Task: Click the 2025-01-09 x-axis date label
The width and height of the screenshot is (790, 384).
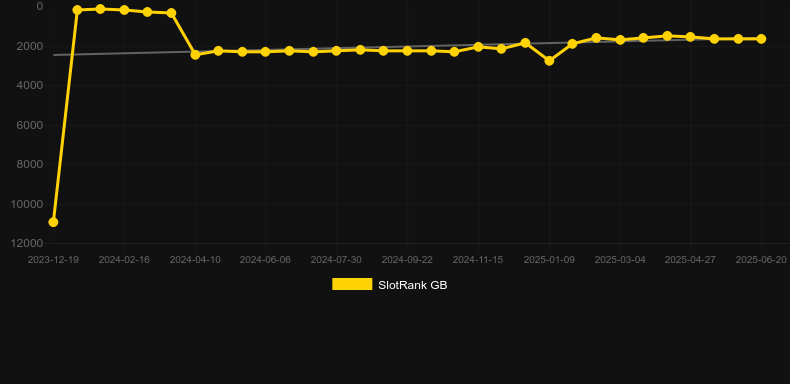Action: [549, 260]
